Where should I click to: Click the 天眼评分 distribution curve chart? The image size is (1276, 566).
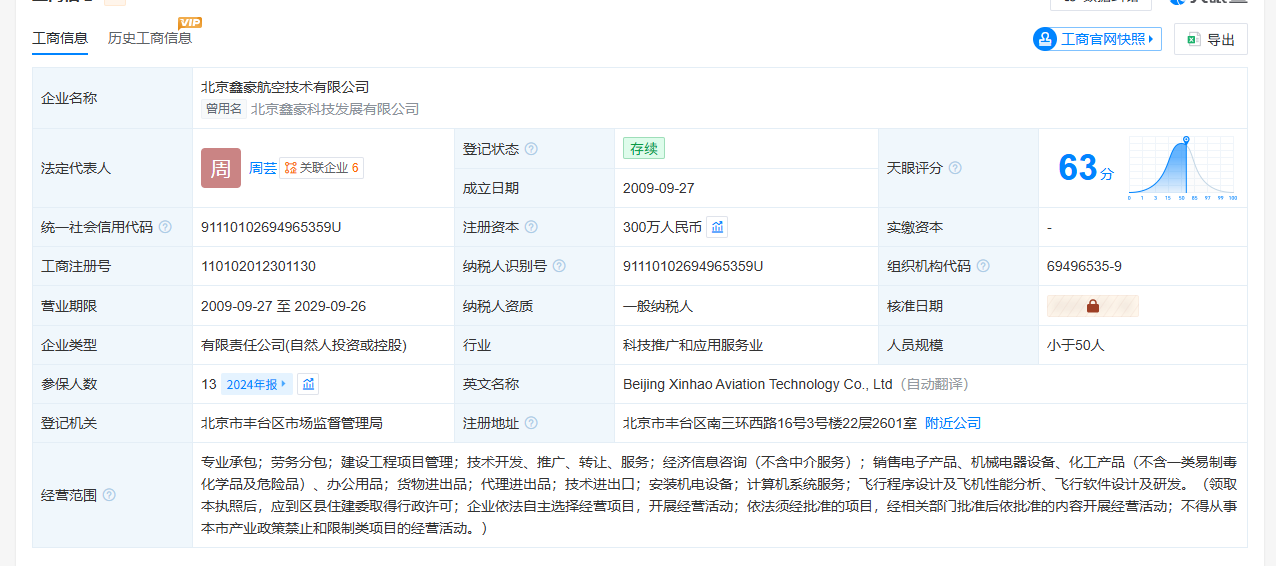[1182, 168]
